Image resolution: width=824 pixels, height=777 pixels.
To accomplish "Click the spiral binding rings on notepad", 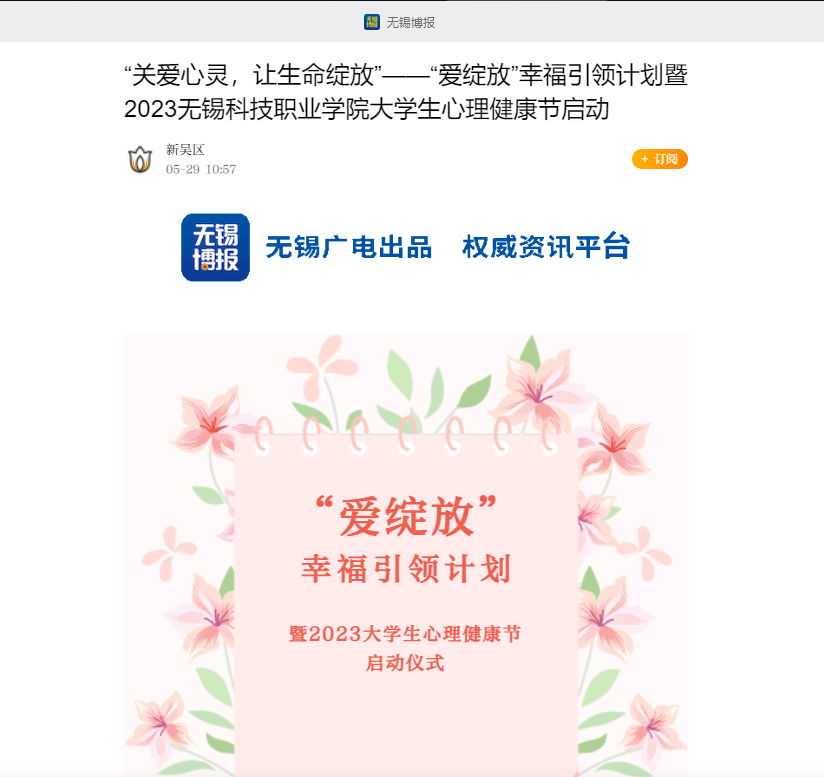I will (x=406, y=435).
